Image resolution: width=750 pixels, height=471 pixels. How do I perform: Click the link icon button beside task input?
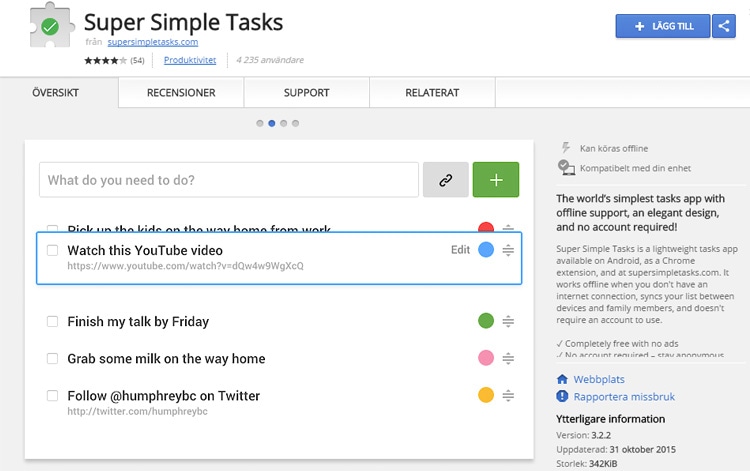point(445,180)
